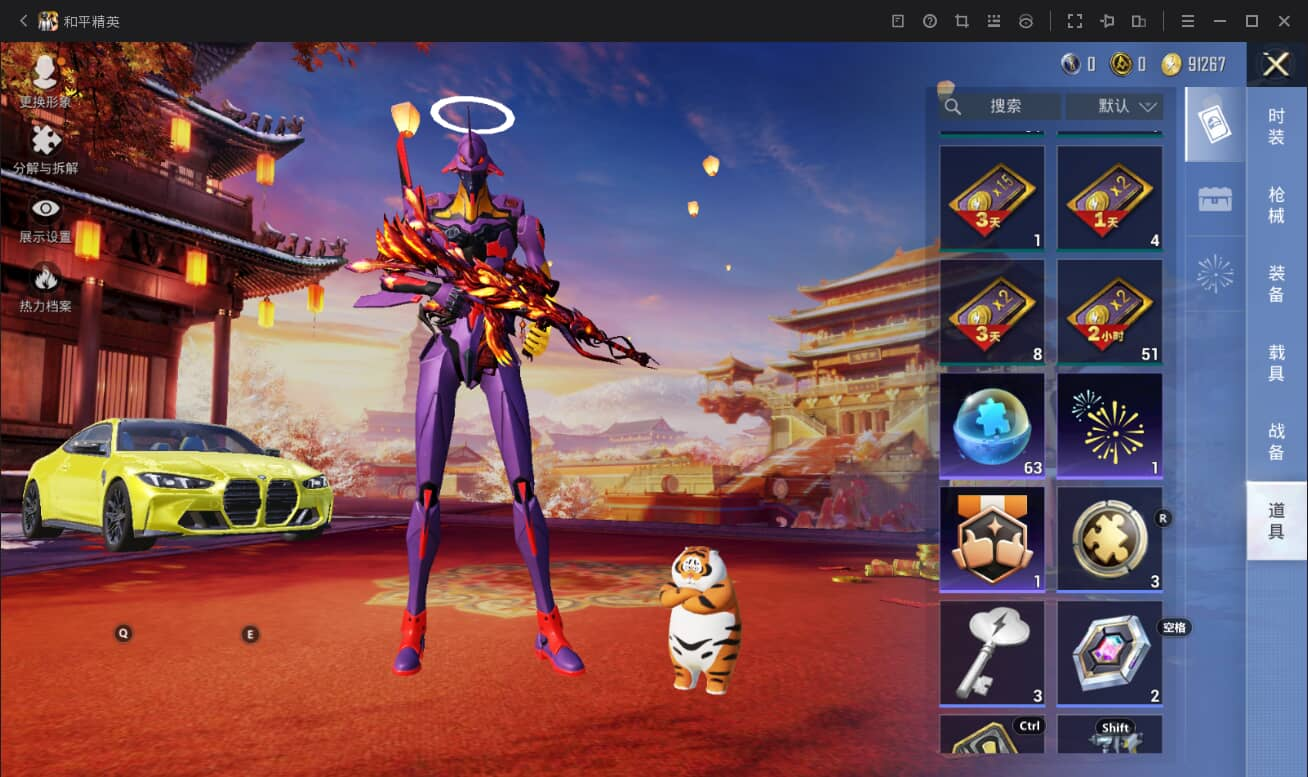This screenshot has height=777, width=1308.
Task: Select the silver cloud key item
Action: coord(992,653)
